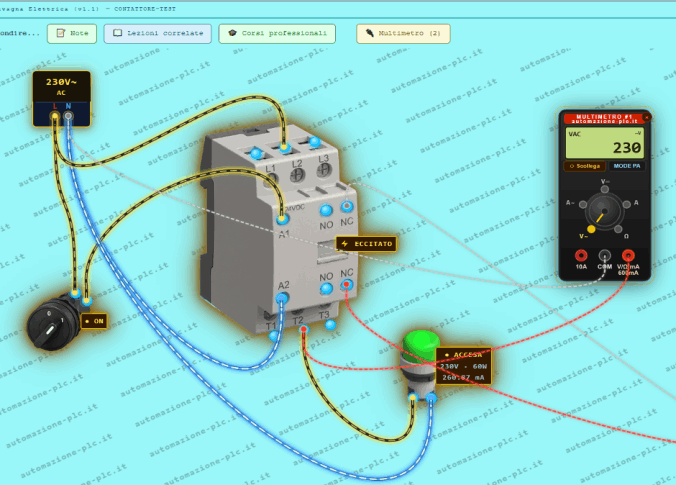The image size is (676, 485).
Task: Close the Multimetro #1 panel
Action: [x=646, y=117]
